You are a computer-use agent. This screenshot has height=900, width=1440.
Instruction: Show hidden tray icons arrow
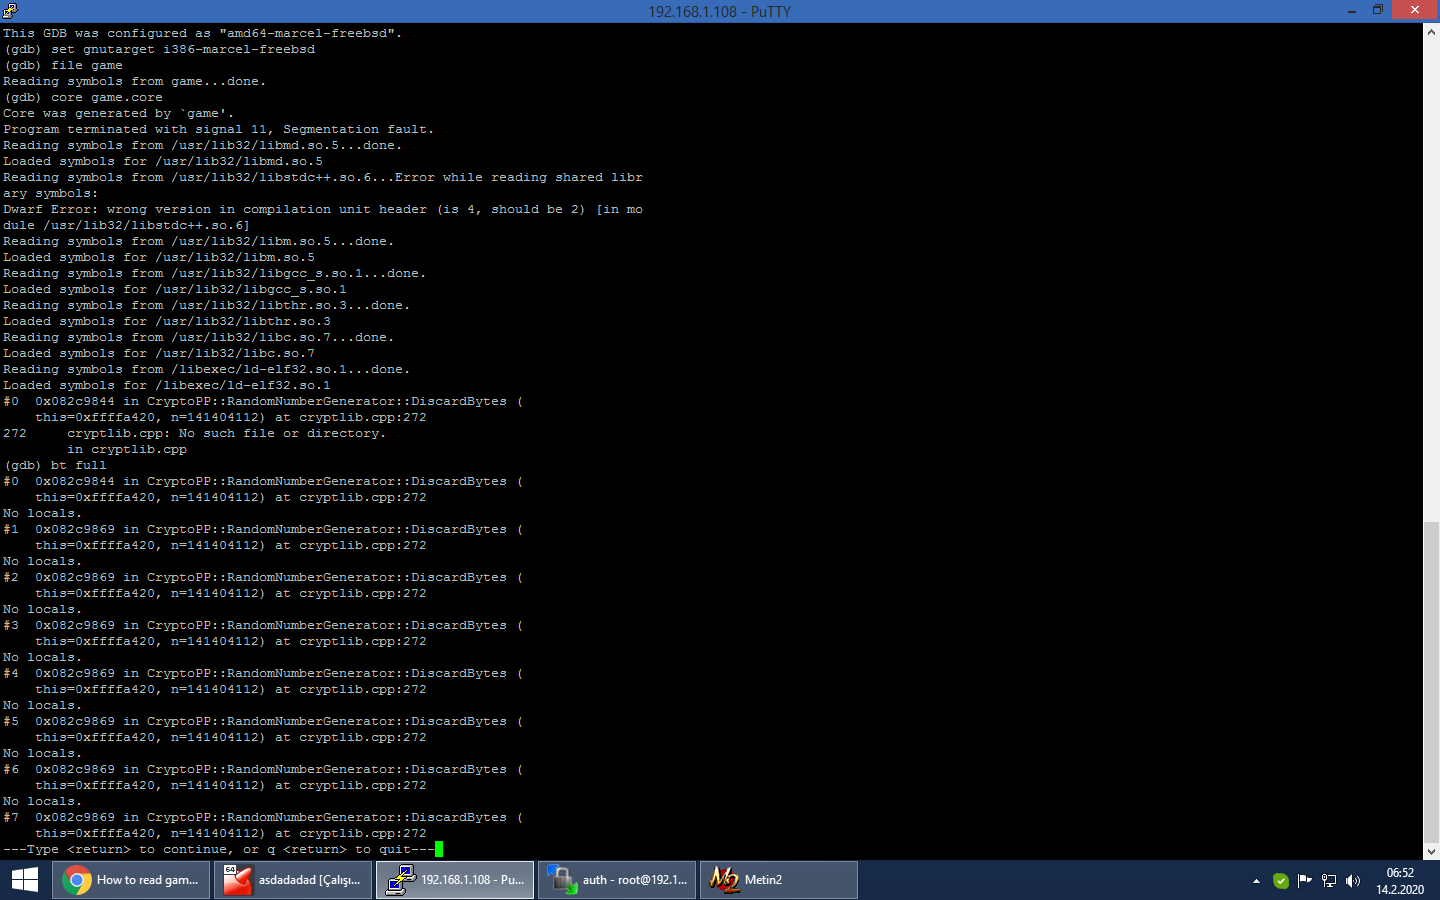(1256, 881)
